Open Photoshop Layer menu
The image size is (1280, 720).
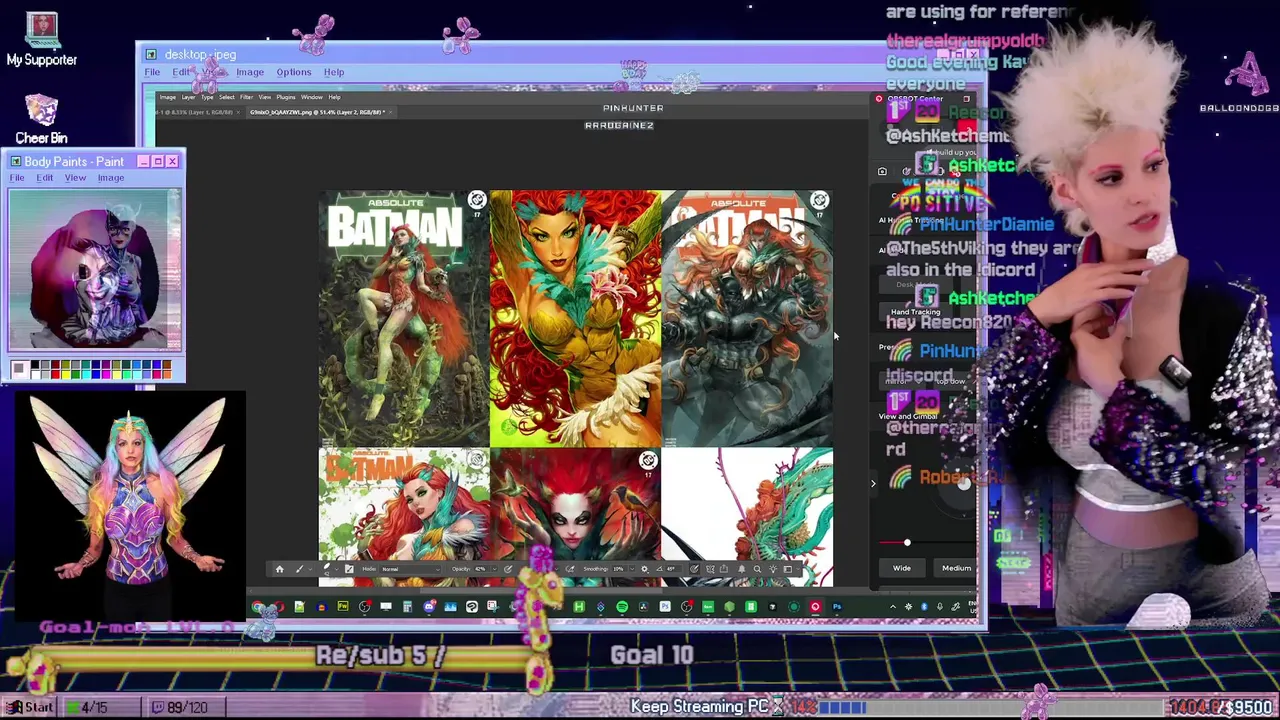pyautogui.click(x=188, y=97)
